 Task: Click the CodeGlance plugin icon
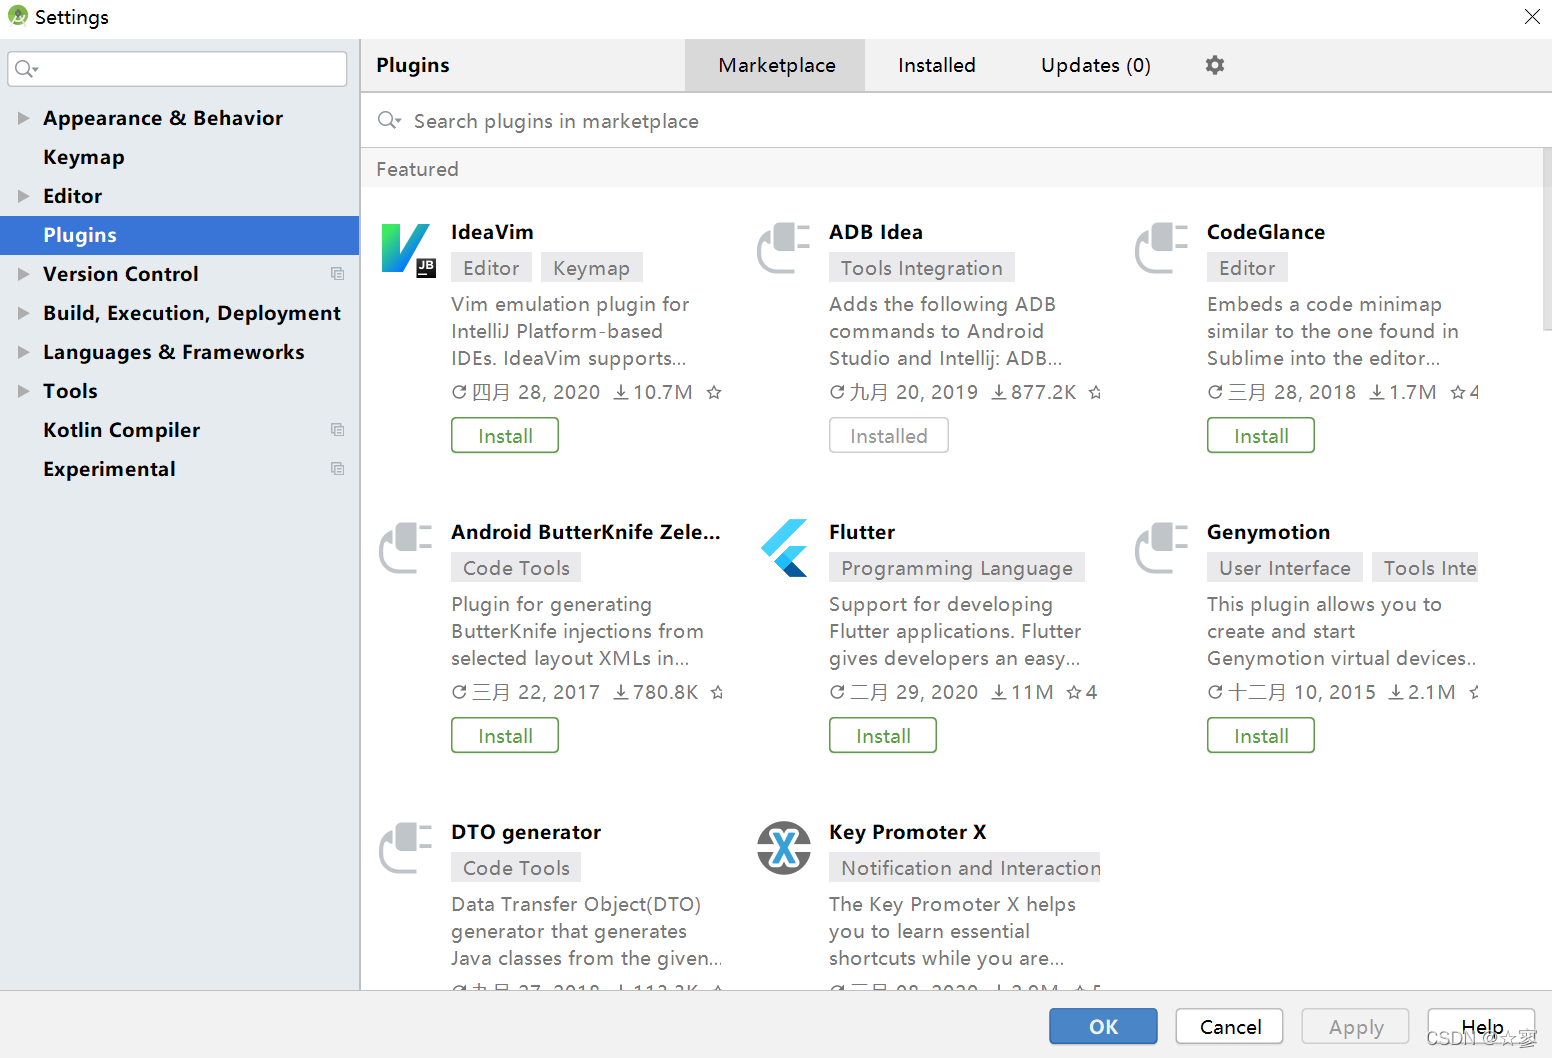pyautogui.click(x=1162, y=248)
